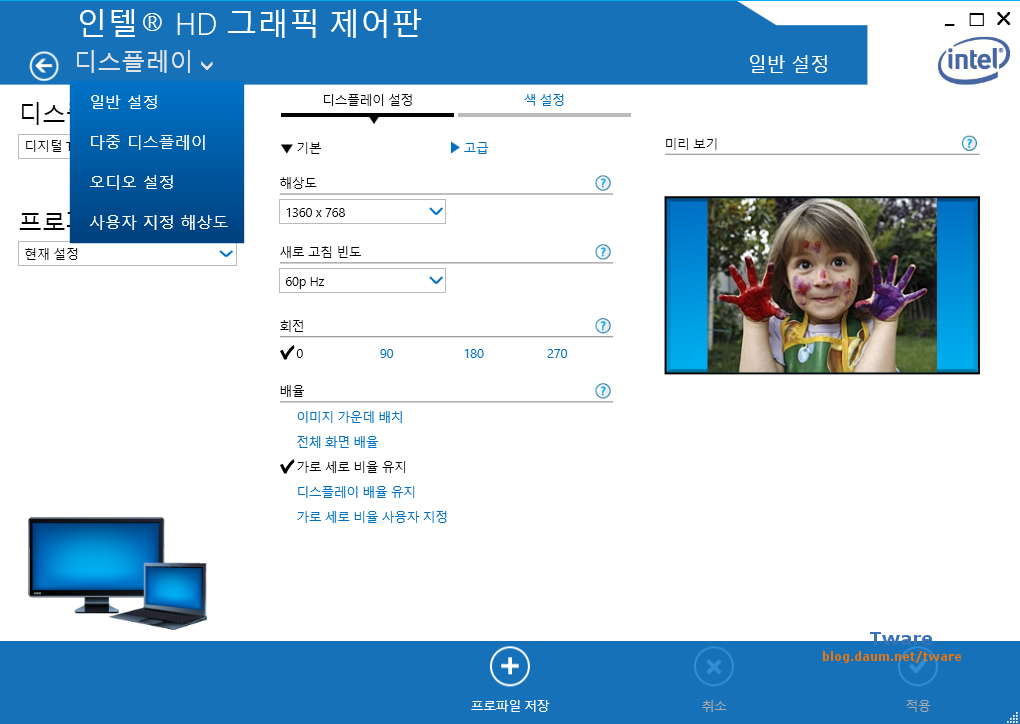Click the plus icon to save profile
This screenshot has width=1020, height=724.
[x=510, y=666]
